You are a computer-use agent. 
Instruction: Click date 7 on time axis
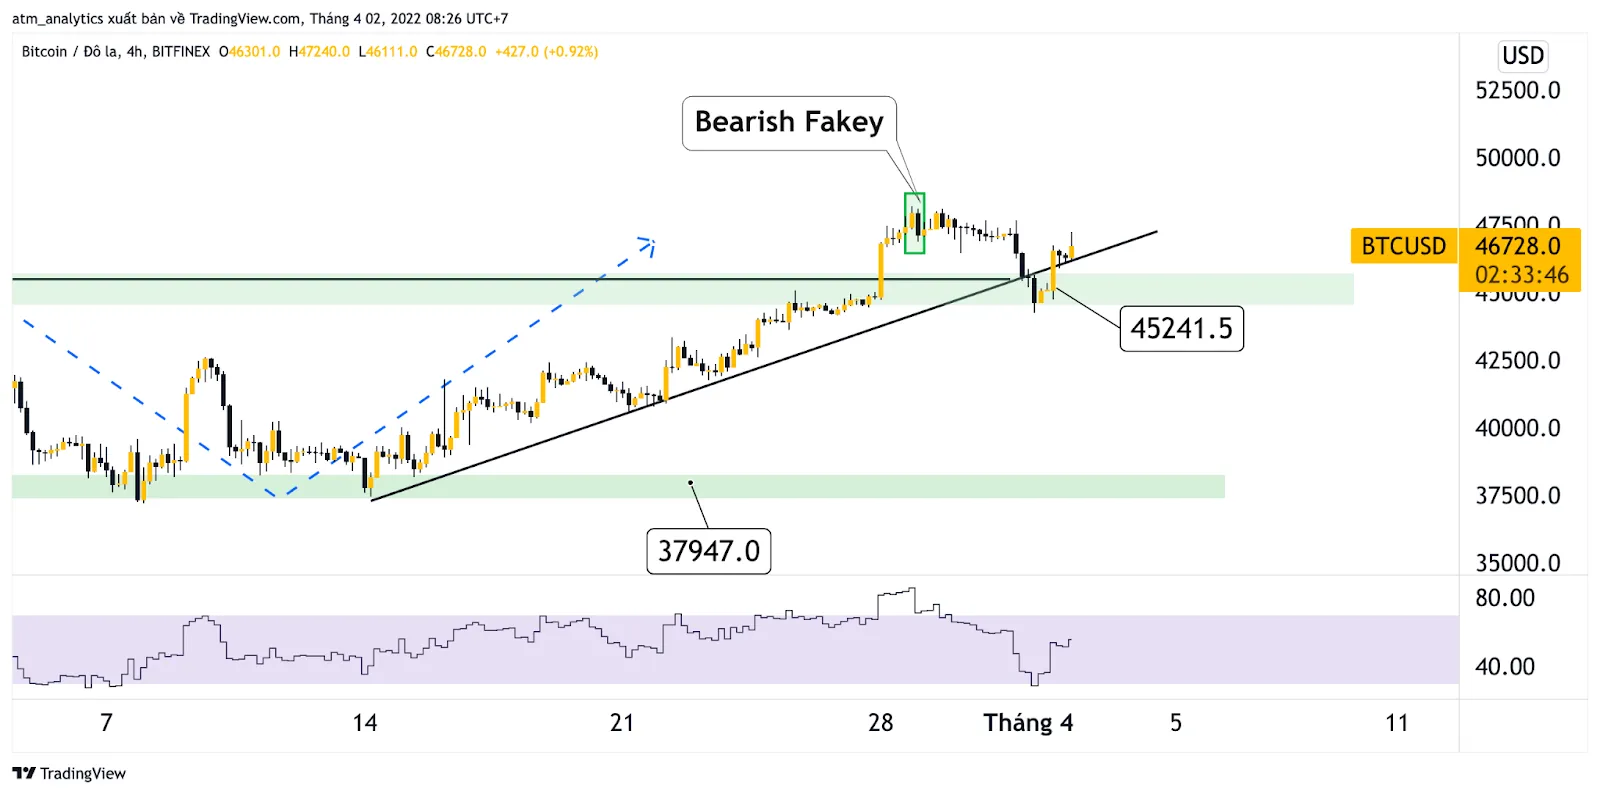(x=107, y=723)
